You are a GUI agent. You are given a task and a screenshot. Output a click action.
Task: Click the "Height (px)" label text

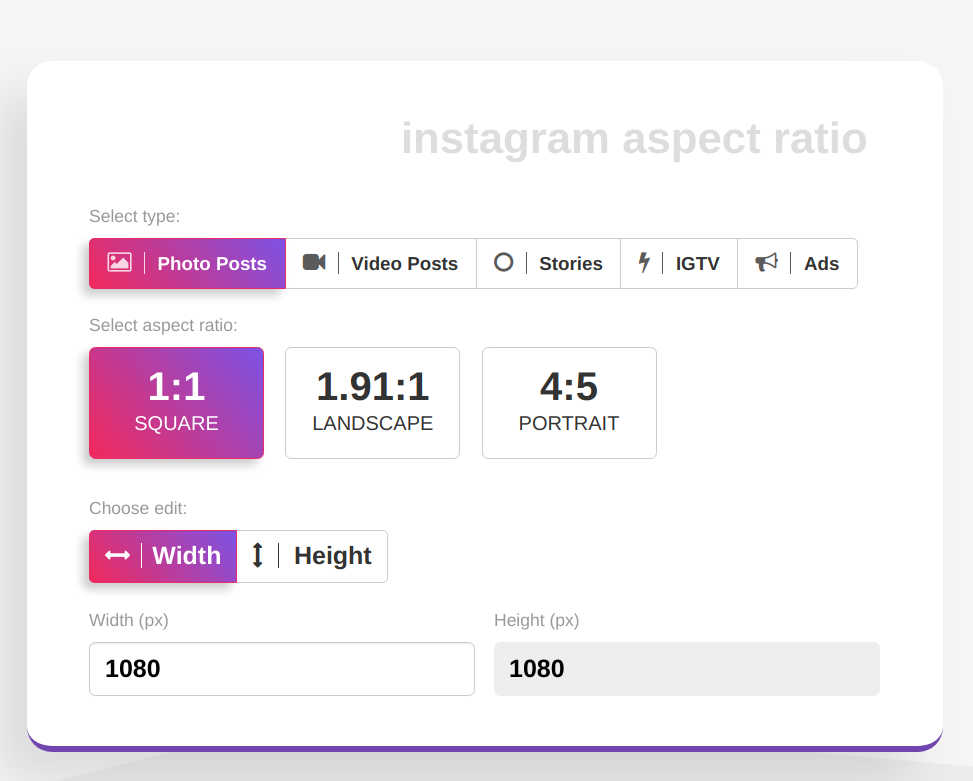[x=537, y=620]
